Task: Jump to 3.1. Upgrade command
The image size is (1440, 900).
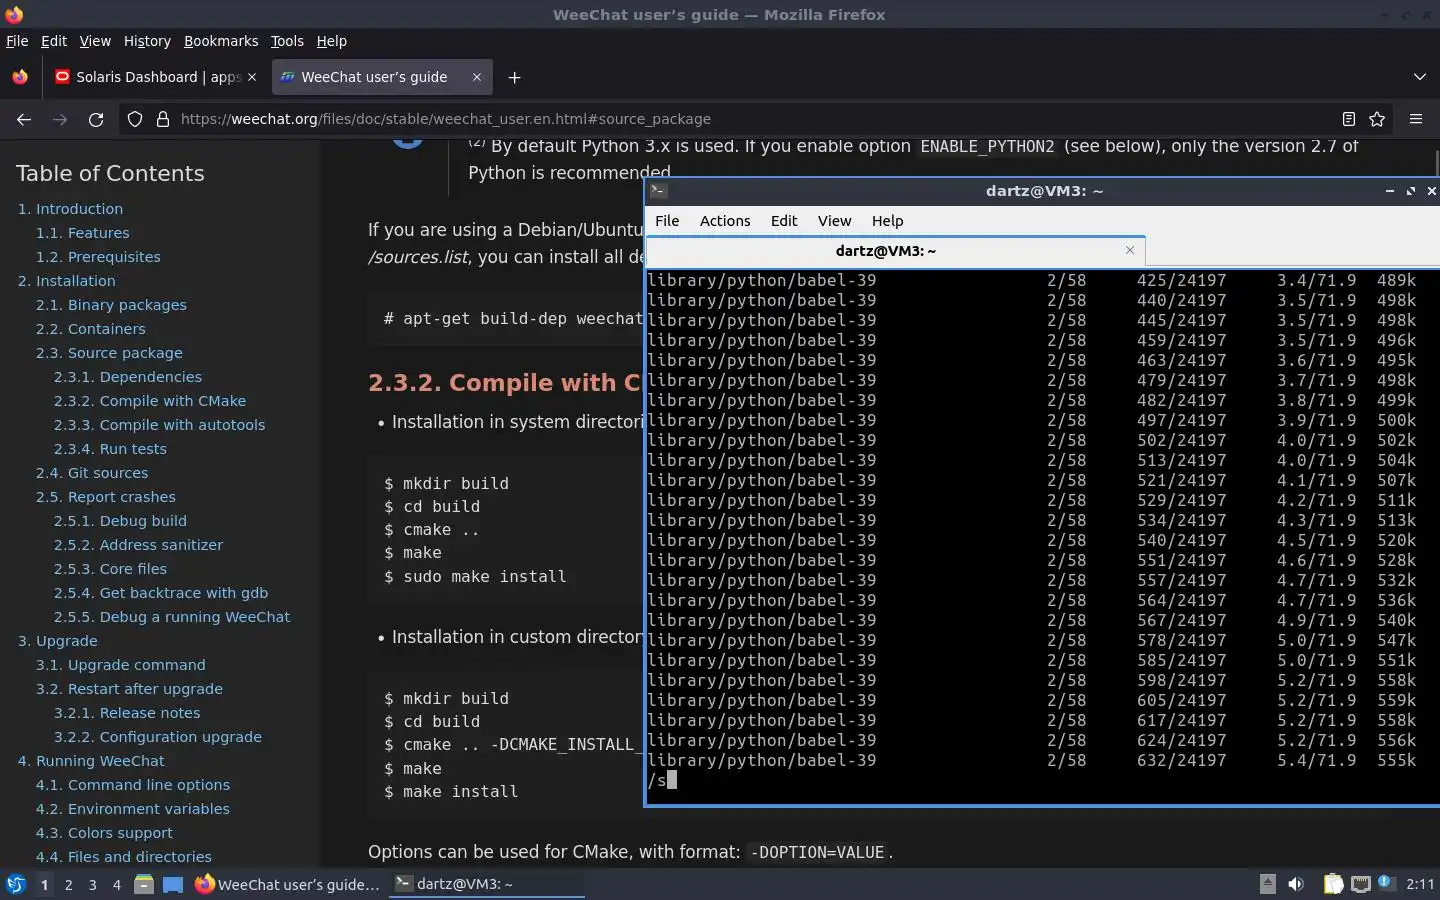Action: coord(121,665)
